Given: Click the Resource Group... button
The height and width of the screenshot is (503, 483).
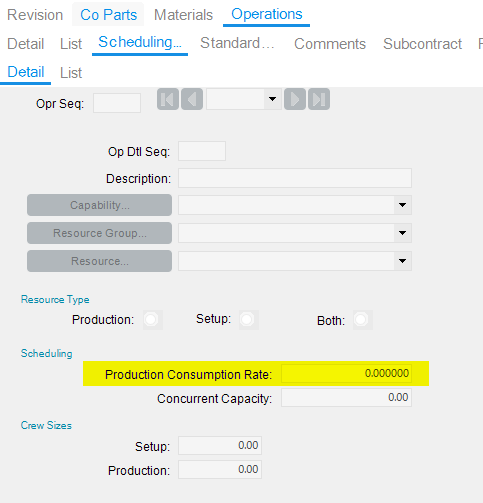Looking at the screenshot, I should (x=99, y=233).
